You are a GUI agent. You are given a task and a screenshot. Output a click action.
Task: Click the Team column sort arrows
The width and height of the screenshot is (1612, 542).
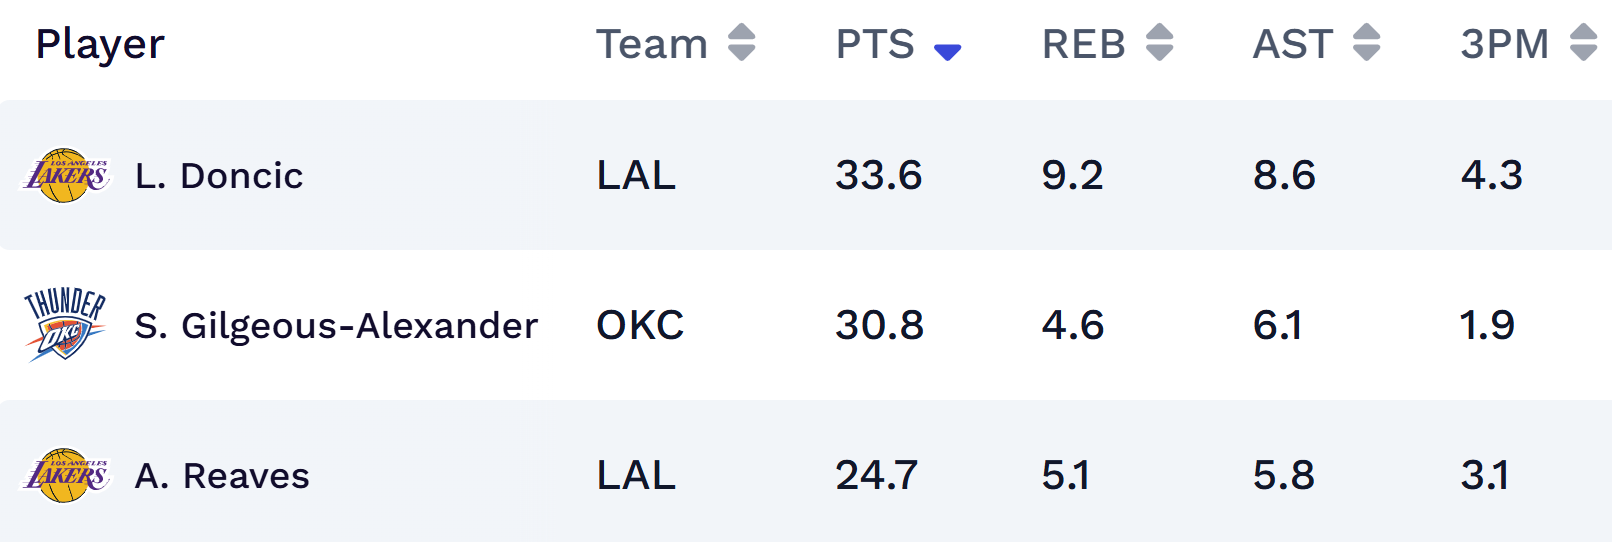741,43
